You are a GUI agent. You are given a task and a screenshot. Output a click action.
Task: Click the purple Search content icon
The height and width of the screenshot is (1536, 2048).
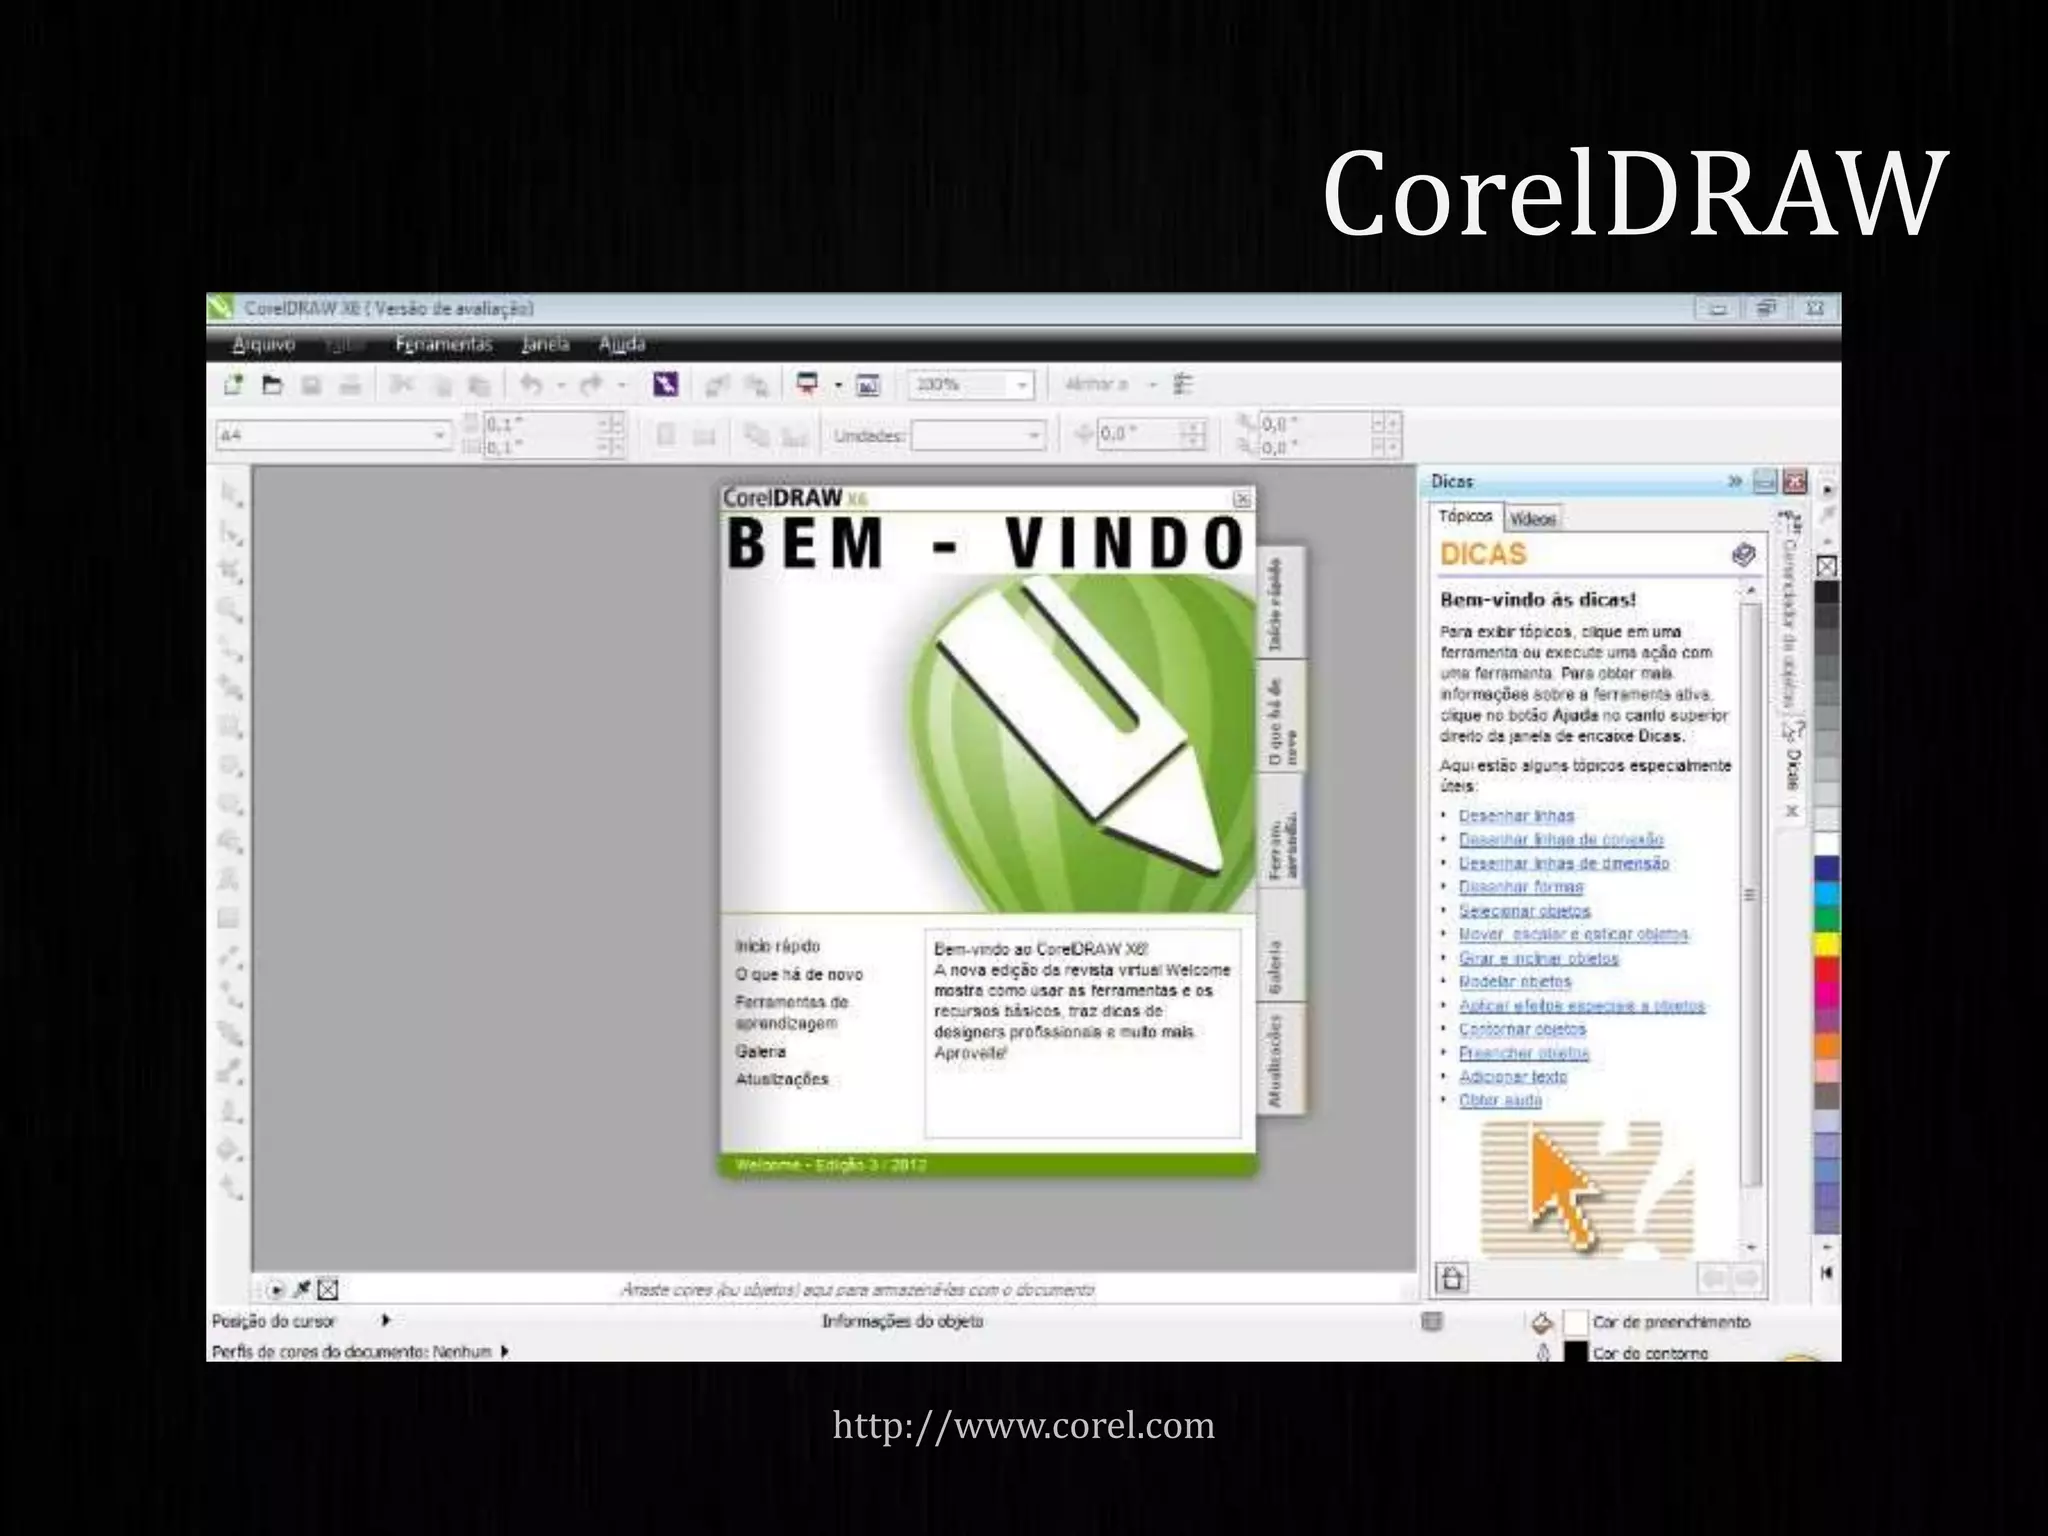pyautogui.click(x=666, y=384)
